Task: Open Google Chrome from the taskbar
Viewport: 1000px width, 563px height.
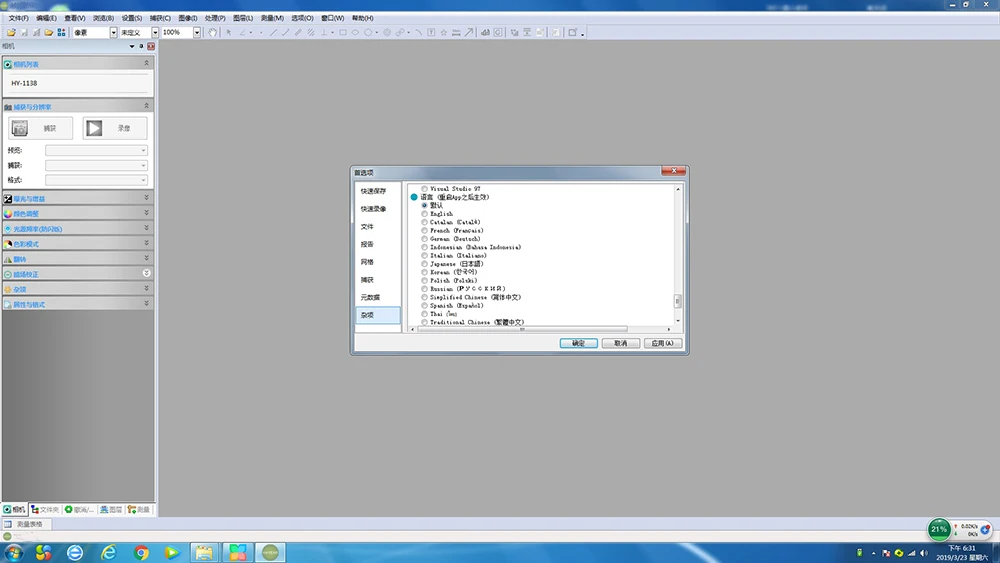Action: (x=141, y=552)
